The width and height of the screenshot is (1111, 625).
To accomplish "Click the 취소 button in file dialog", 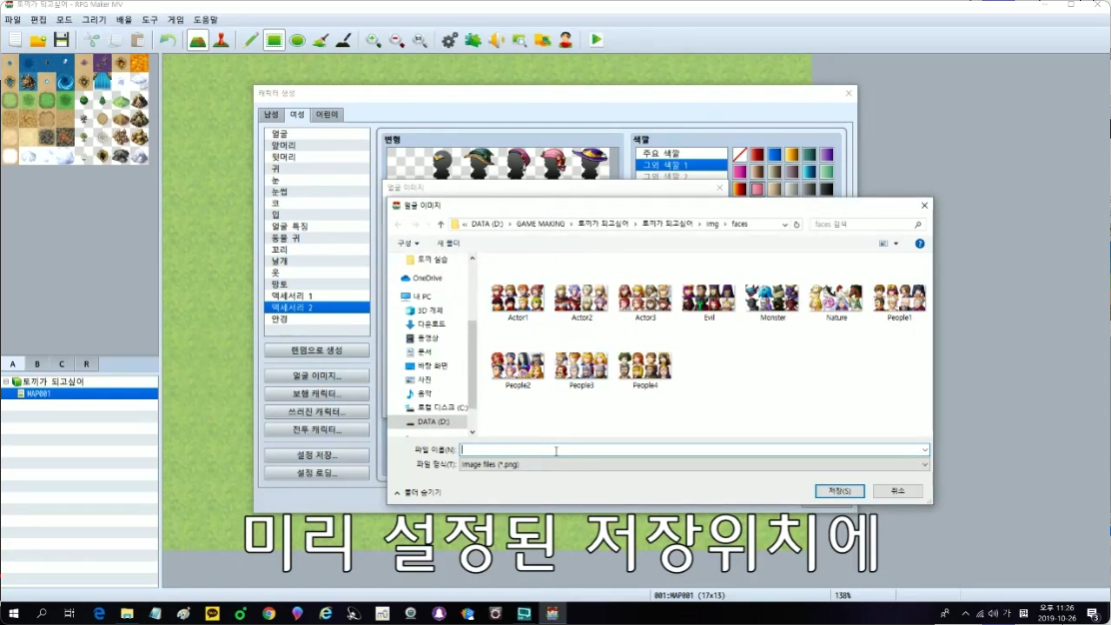I will pyautogui.click(x=898, y=491).
